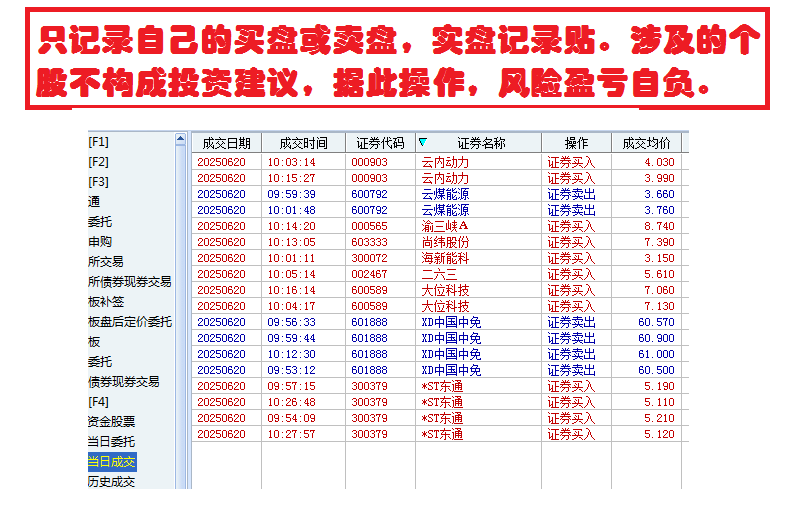Open the [F2] sidebar item
Image resolution: width=797 pixels, height=522 pixels.
[99, 162]
